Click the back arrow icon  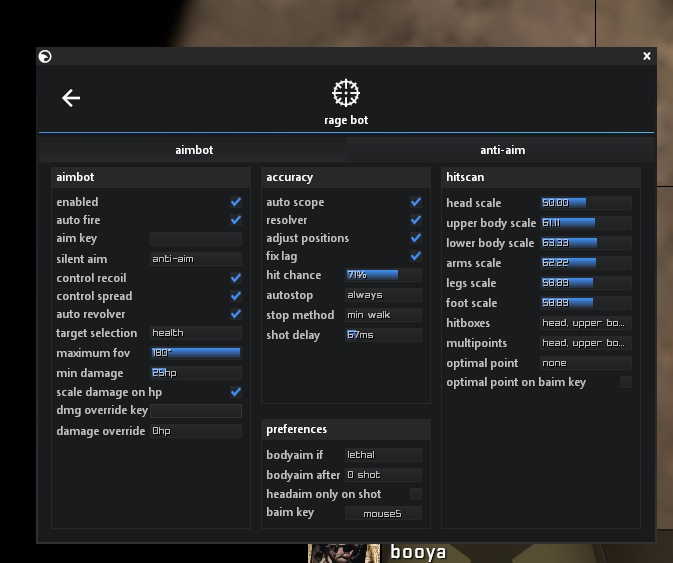(x=71, y=97)
